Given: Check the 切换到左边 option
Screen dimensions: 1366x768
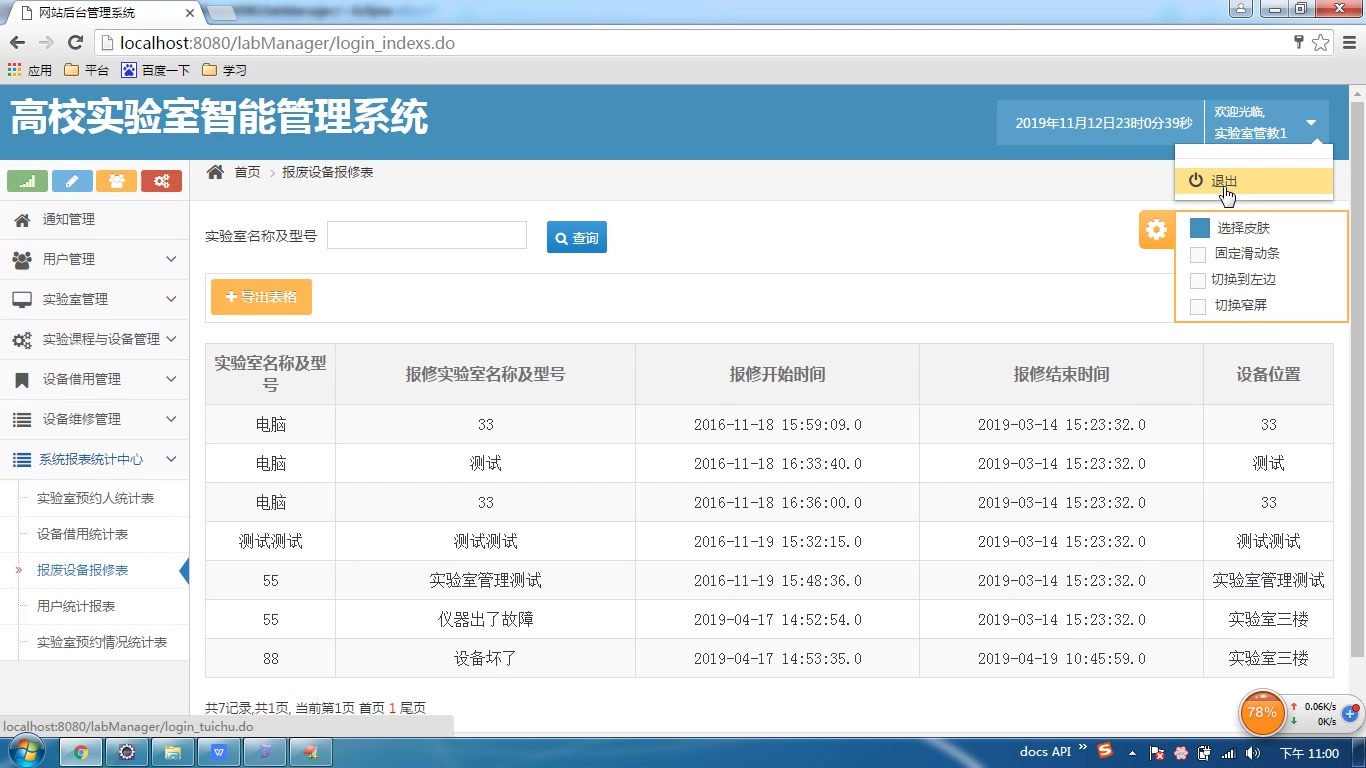Looking at the screenshot, I should 1197,280.
